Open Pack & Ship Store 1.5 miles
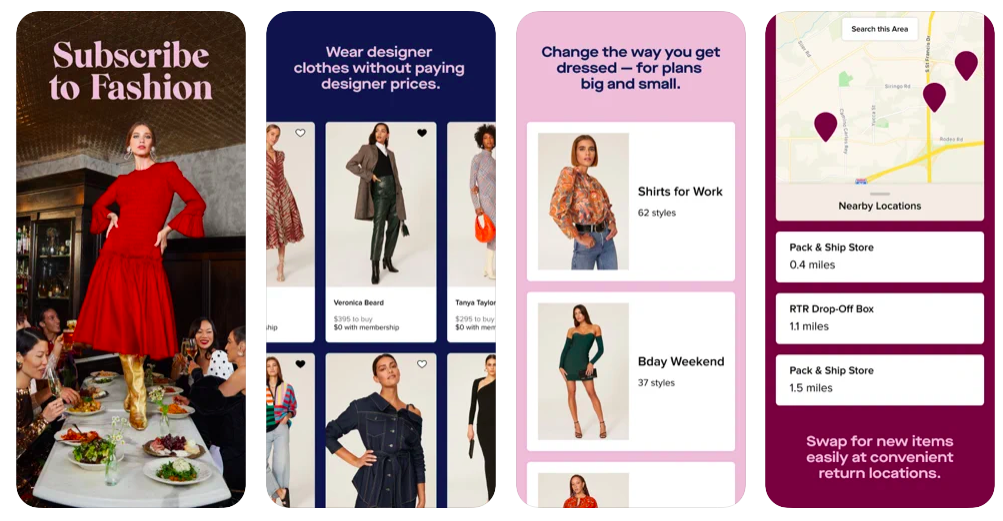 pyautogui.click(x=880, y=380)
